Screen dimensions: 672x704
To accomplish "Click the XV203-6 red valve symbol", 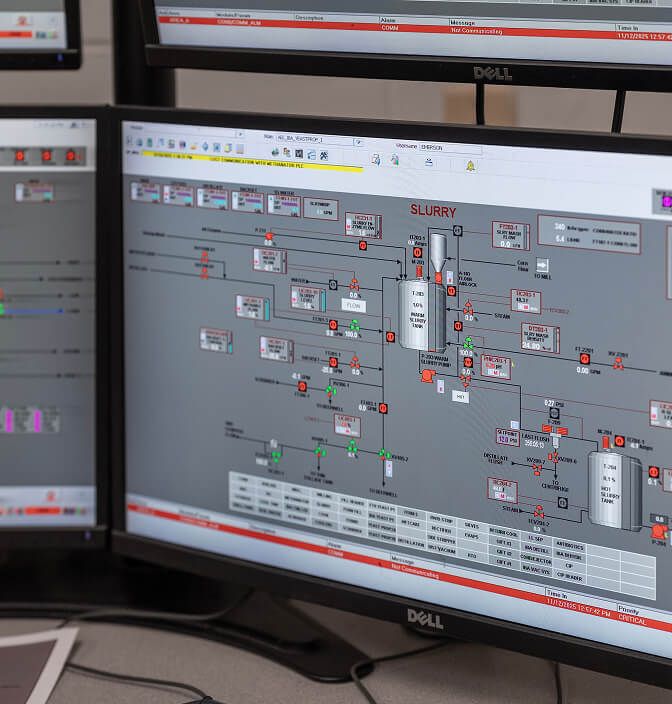I will (x=553, y=458).
